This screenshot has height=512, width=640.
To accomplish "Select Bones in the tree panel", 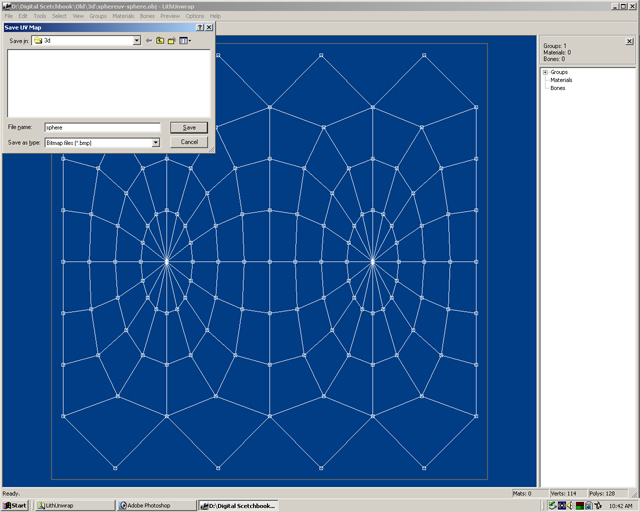I will click(x=558, y=88).
